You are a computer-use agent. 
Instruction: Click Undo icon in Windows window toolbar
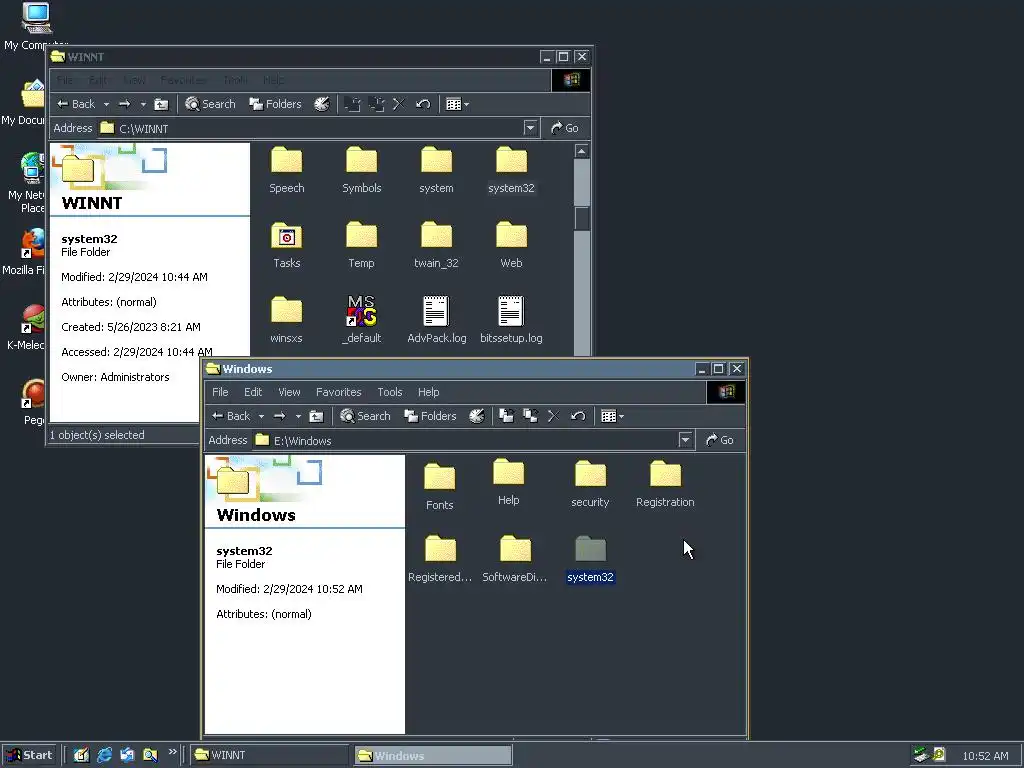point(578,416)
